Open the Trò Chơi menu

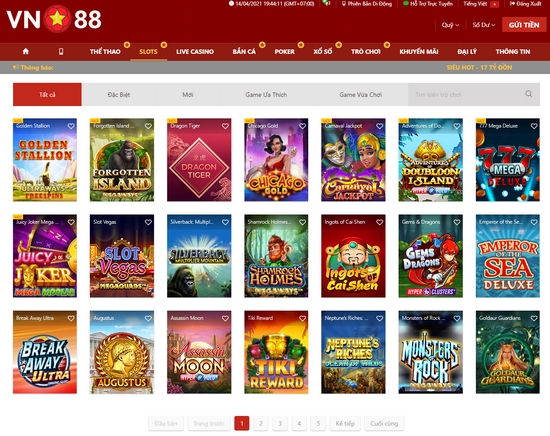coord(366,52)
